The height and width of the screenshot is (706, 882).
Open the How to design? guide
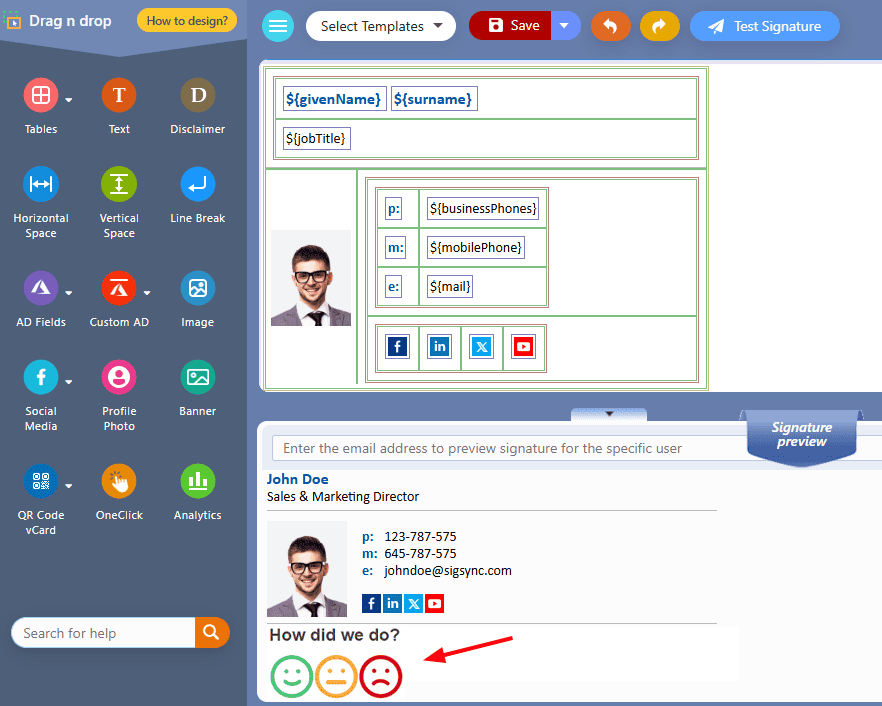click(x=187, y=21)
